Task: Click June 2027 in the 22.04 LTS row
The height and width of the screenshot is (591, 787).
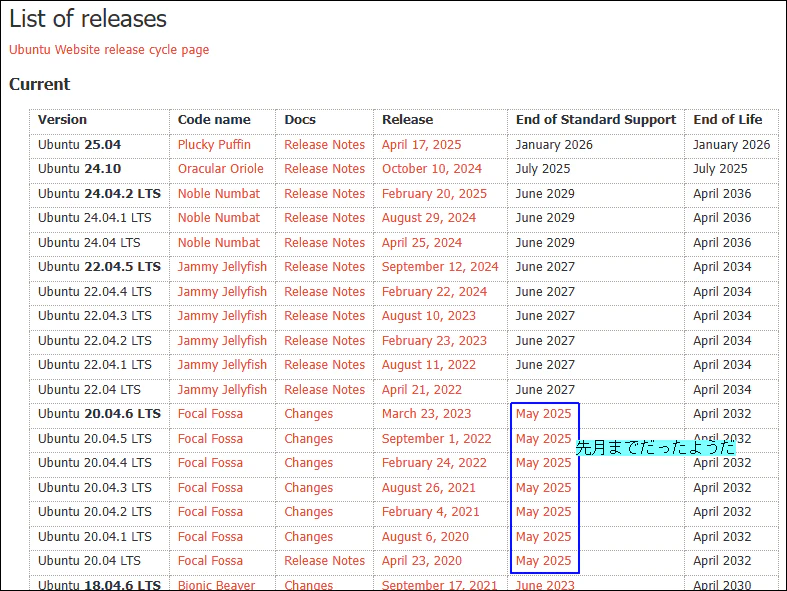Action: 545,390
